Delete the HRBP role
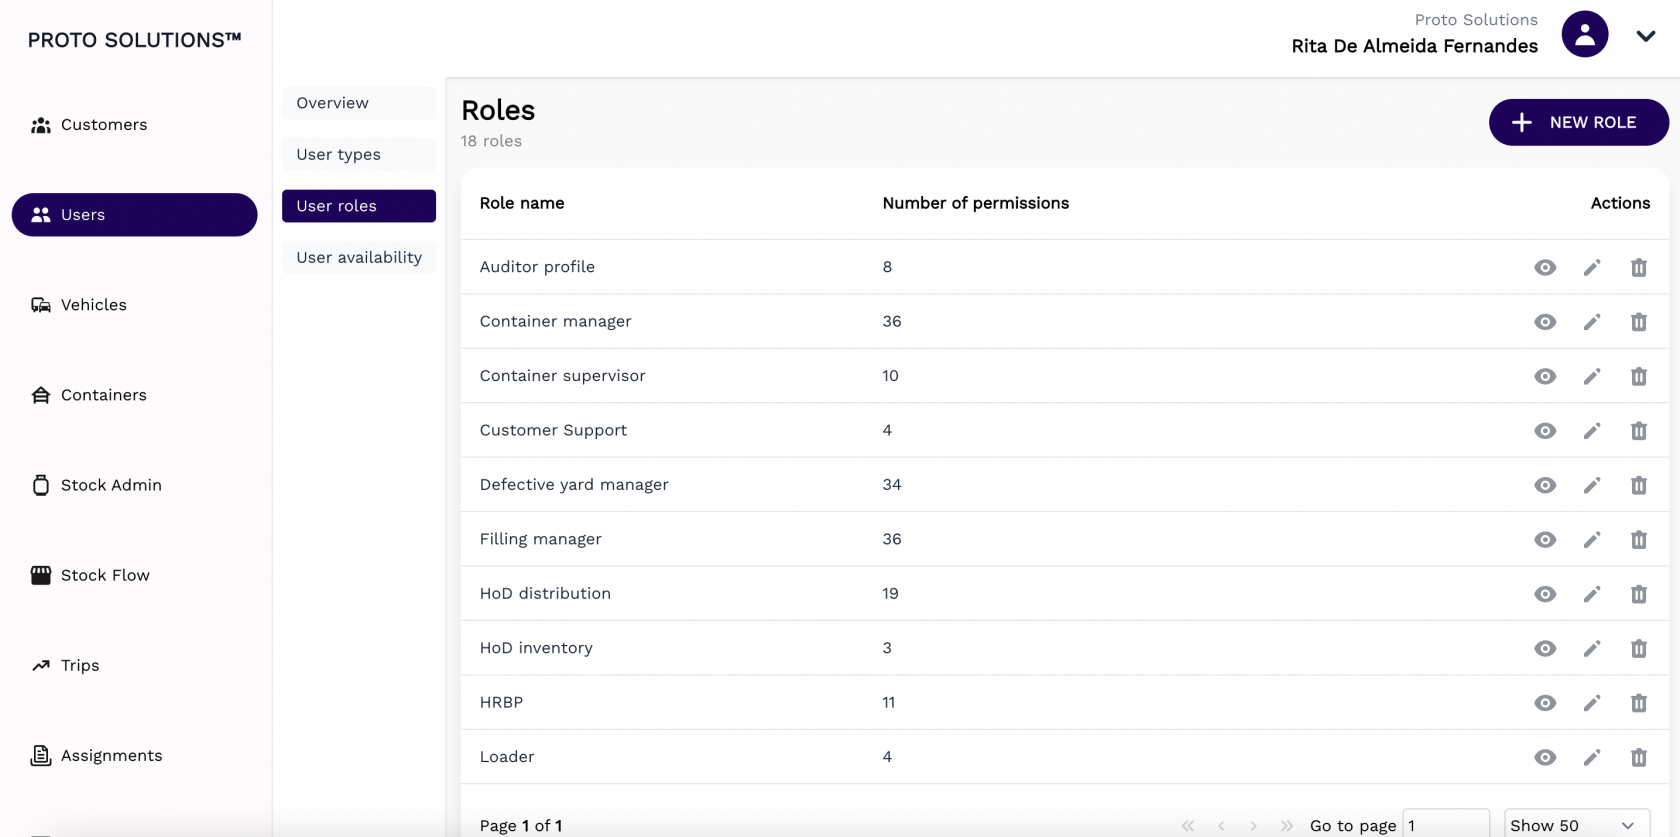 click(1639, 703)
